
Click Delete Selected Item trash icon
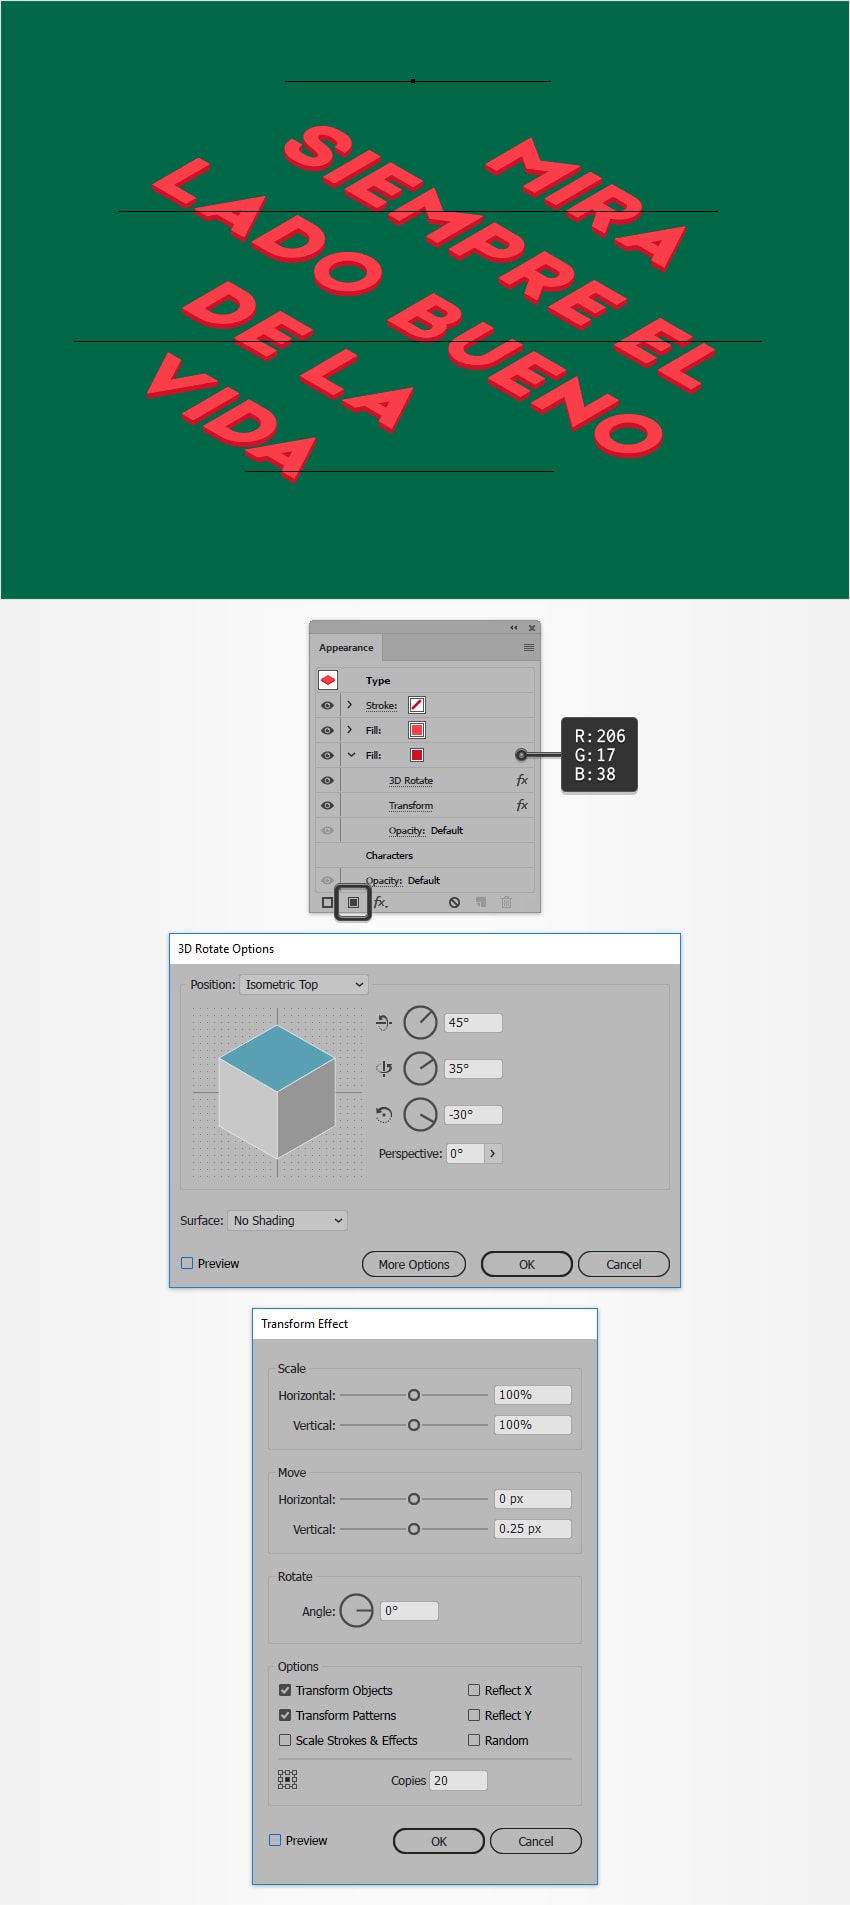(x=507, y=902)
